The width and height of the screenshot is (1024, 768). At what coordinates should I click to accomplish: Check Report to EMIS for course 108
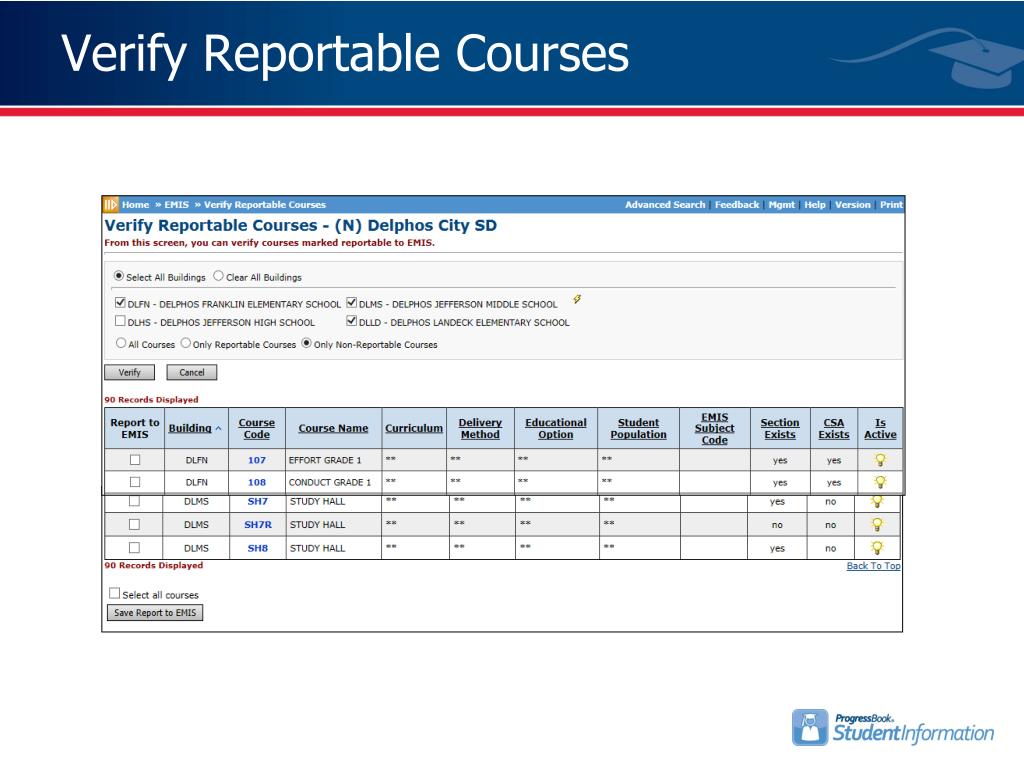135,482
